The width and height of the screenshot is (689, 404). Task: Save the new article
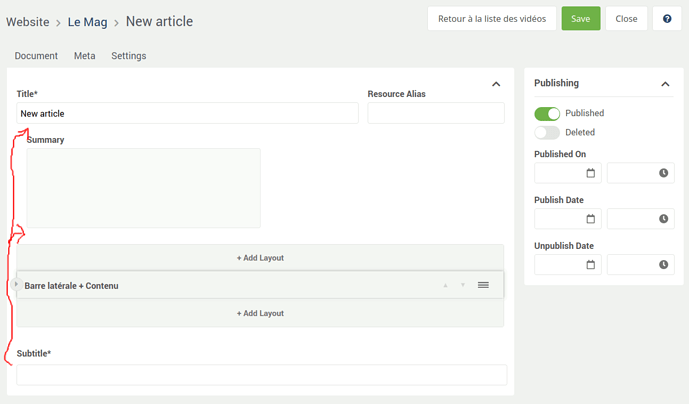click(x=580, y=18)
